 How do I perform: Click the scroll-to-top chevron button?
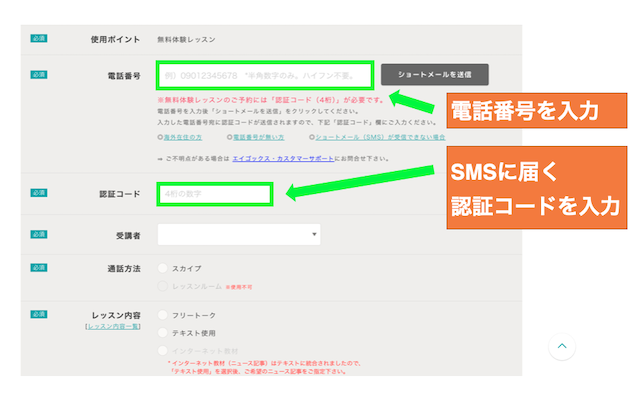pyautogui.click(x=562, y=346)
